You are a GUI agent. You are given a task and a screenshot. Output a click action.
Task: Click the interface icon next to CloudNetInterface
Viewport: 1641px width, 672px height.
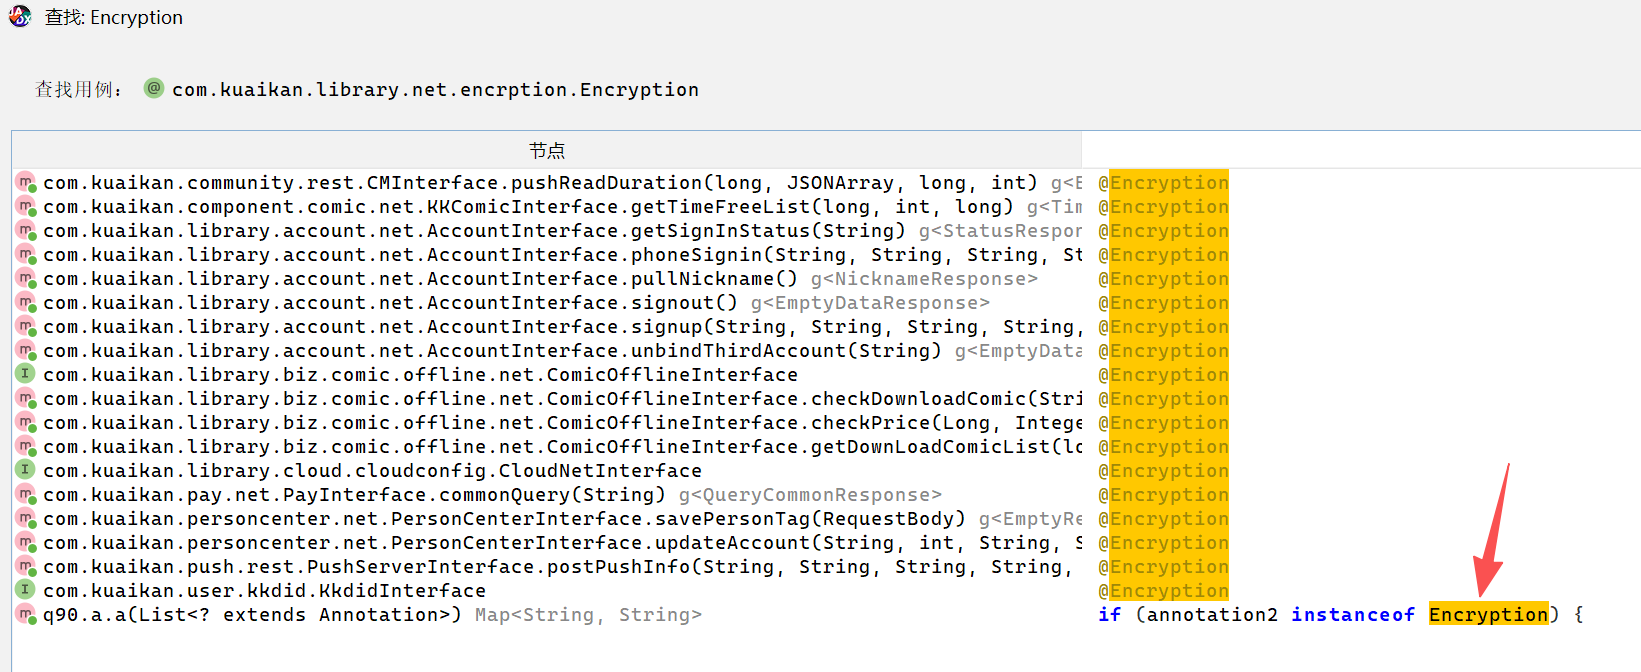[25, 470]
